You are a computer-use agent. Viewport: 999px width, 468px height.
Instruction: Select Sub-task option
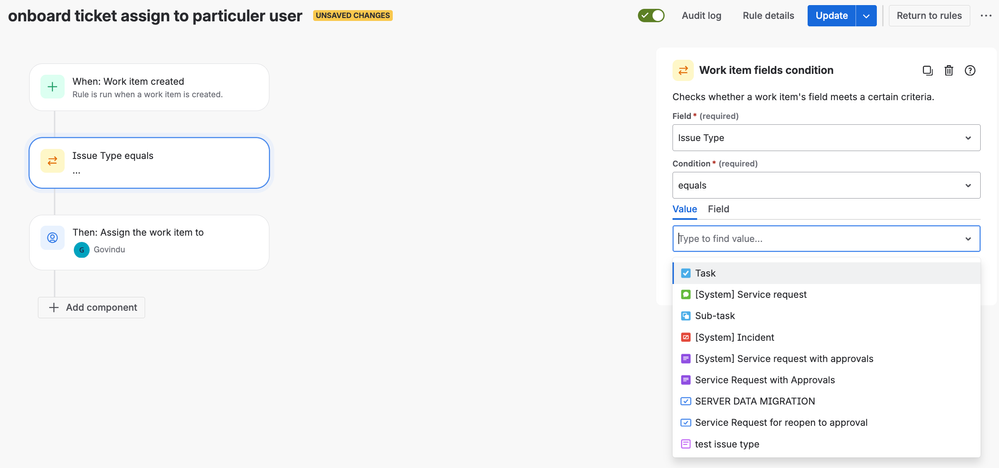826,316
